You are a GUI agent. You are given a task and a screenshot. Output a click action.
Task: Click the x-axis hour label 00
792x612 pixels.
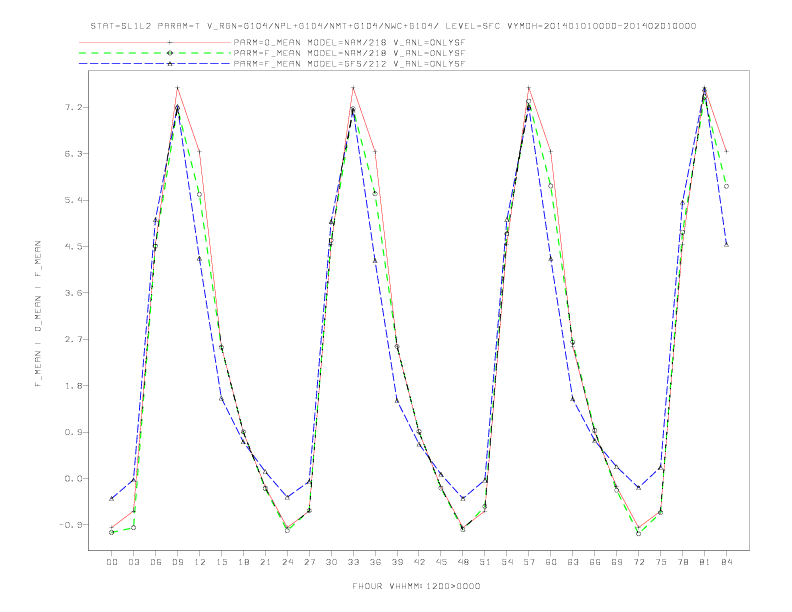[112, 562]
